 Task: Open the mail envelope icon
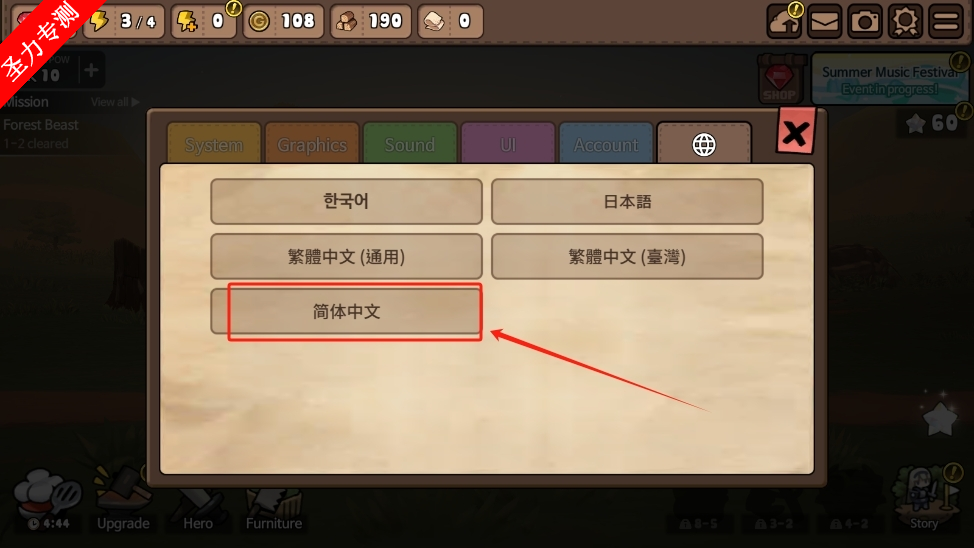point(824,22)
